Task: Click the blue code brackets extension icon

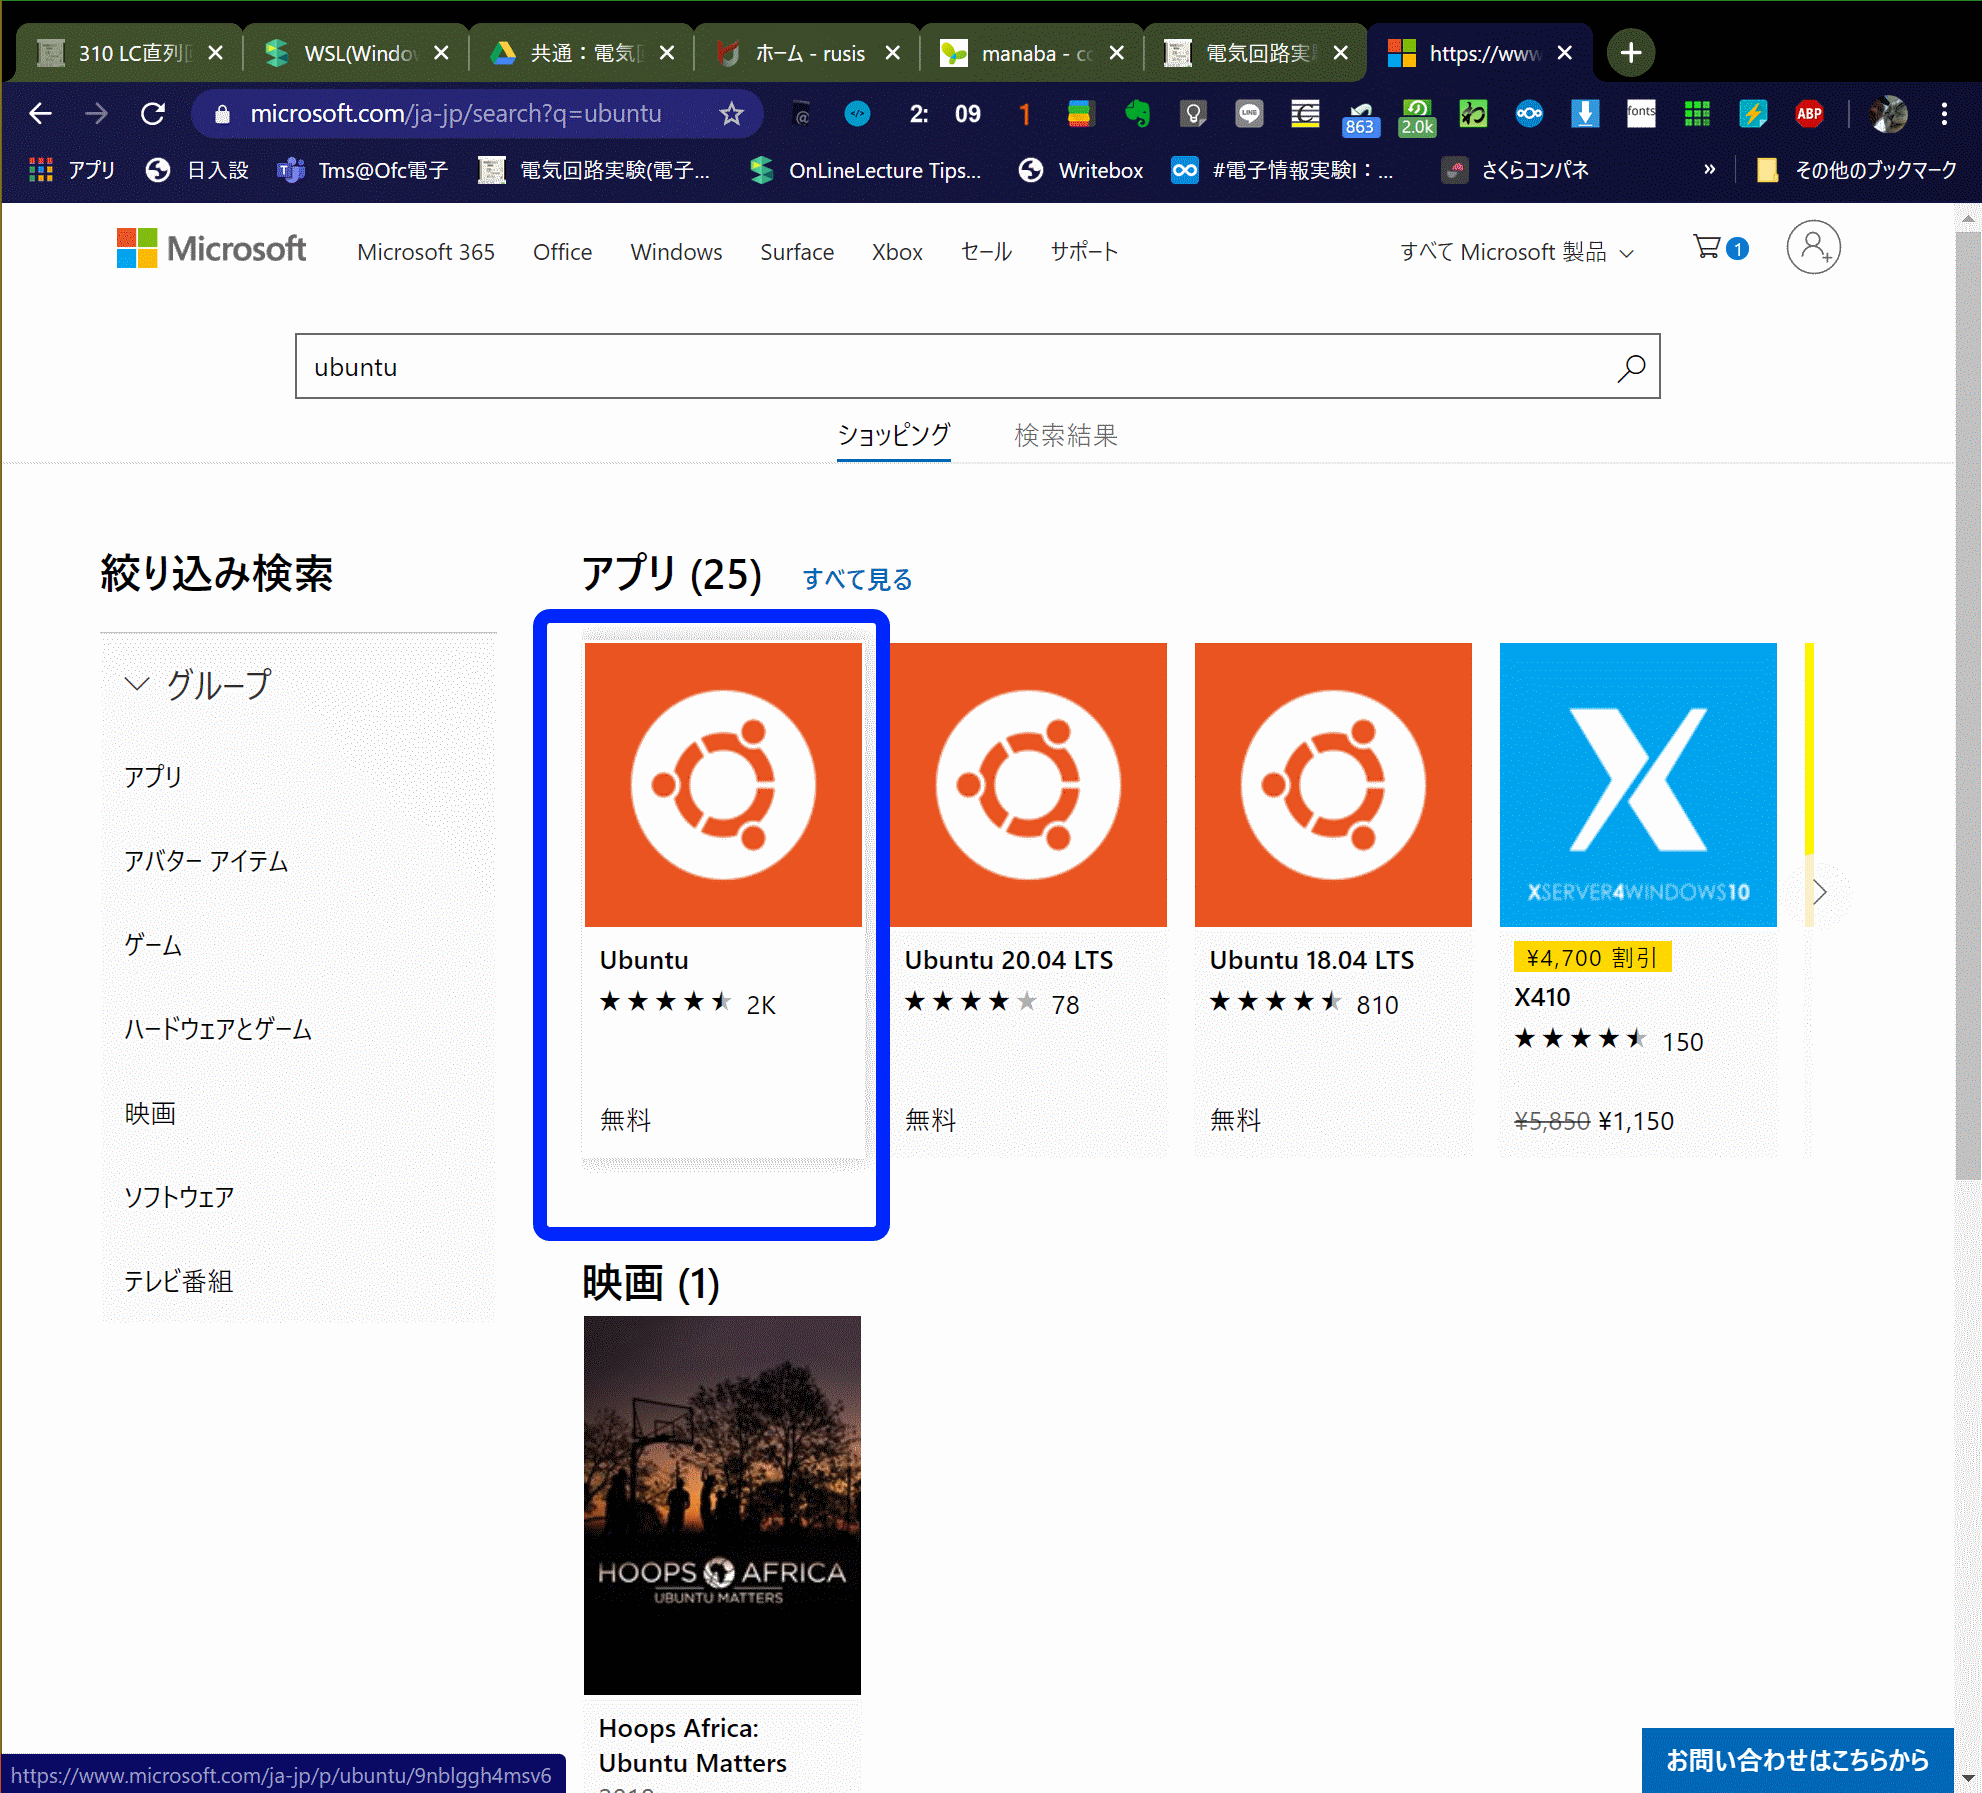Action: 857,114
